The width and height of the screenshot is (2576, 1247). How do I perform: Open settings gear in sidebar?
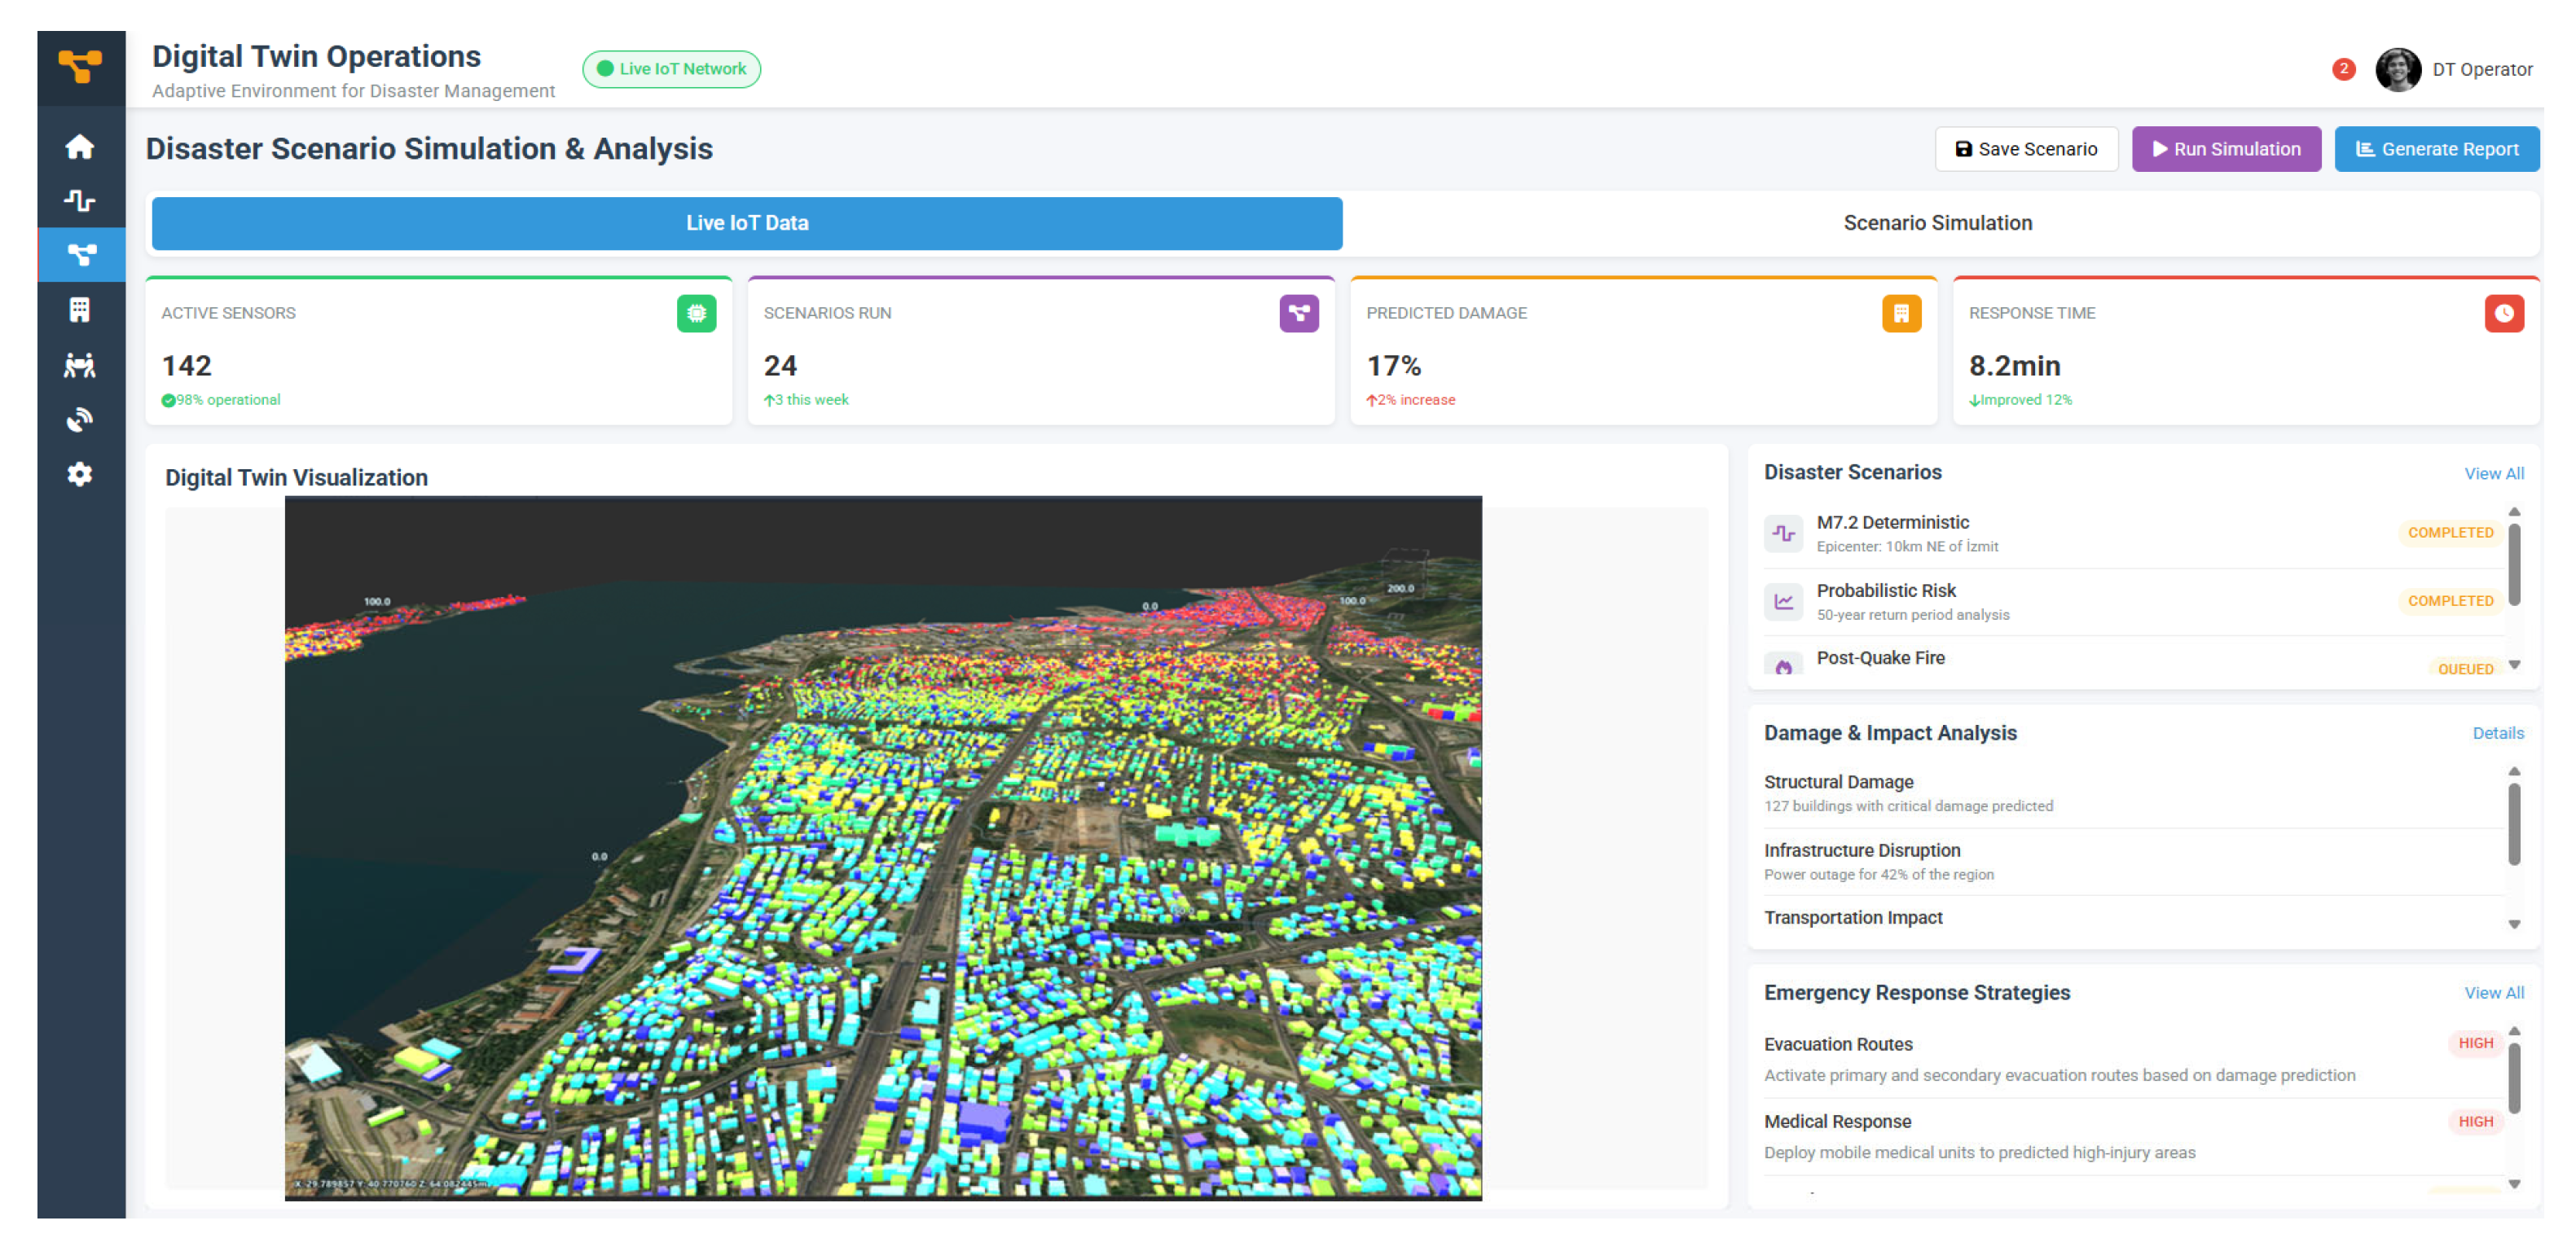[80, 474]
